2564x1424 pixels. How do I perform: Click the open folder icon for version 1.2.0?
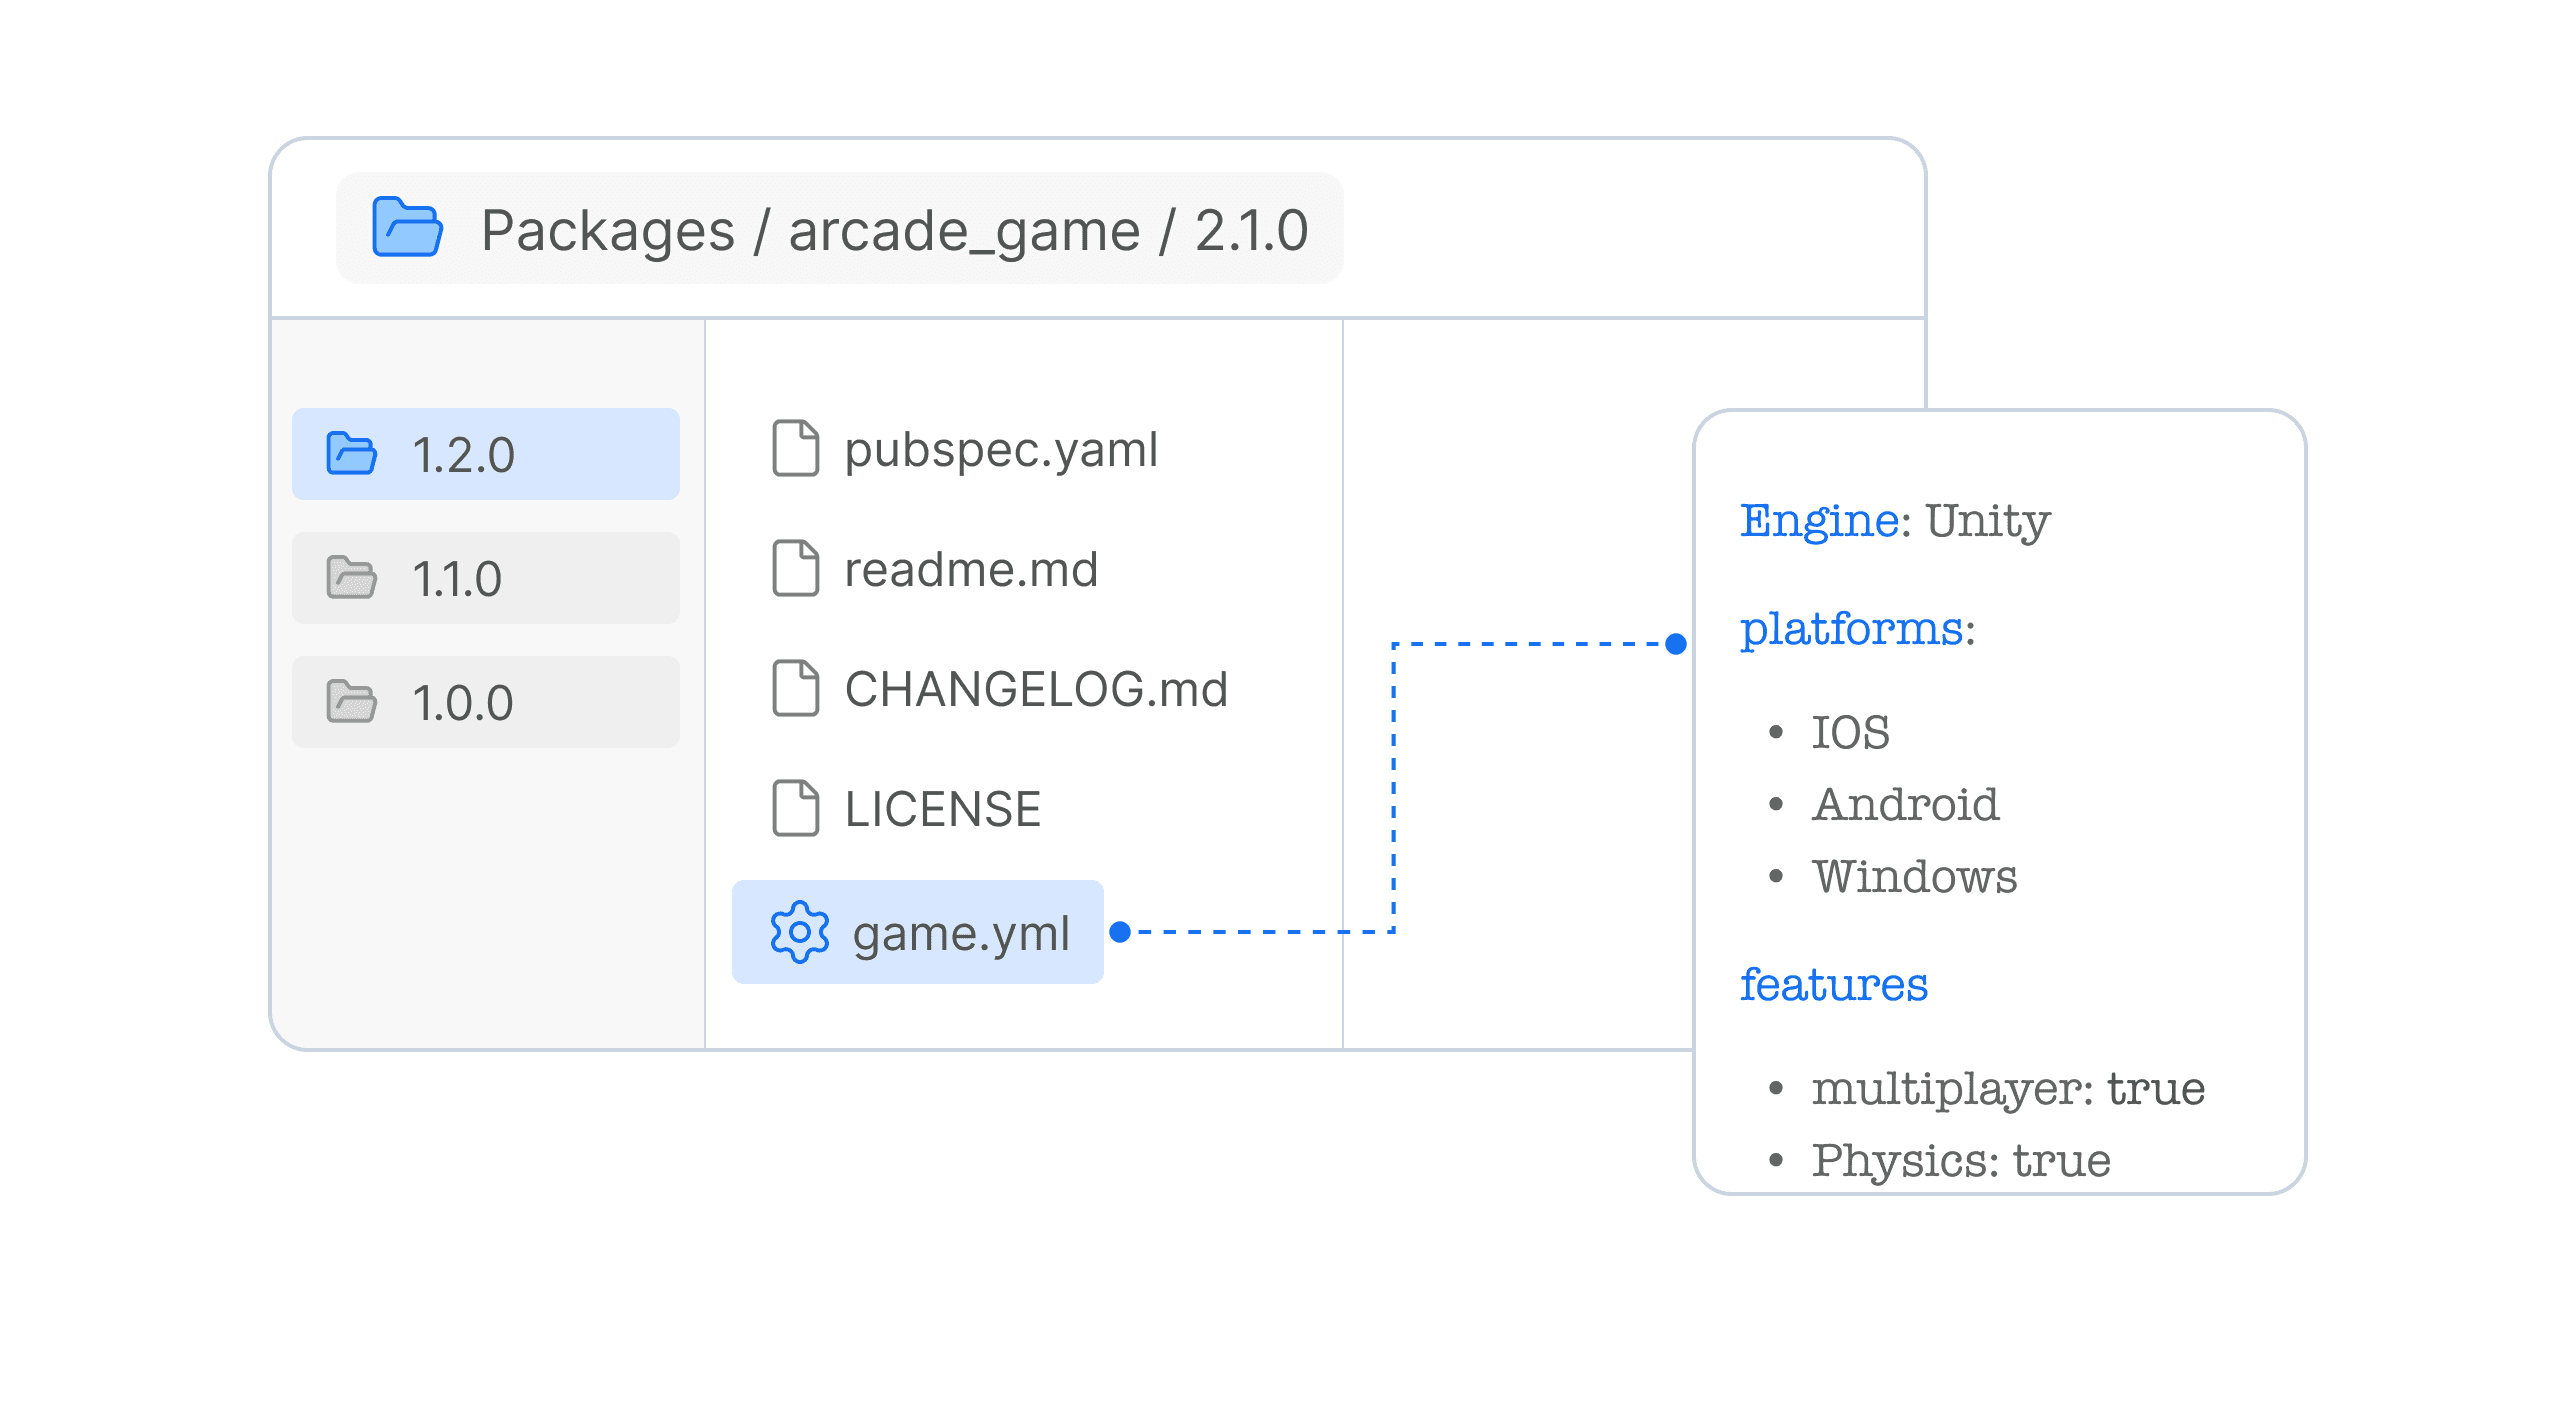click(x=352, y=452)
